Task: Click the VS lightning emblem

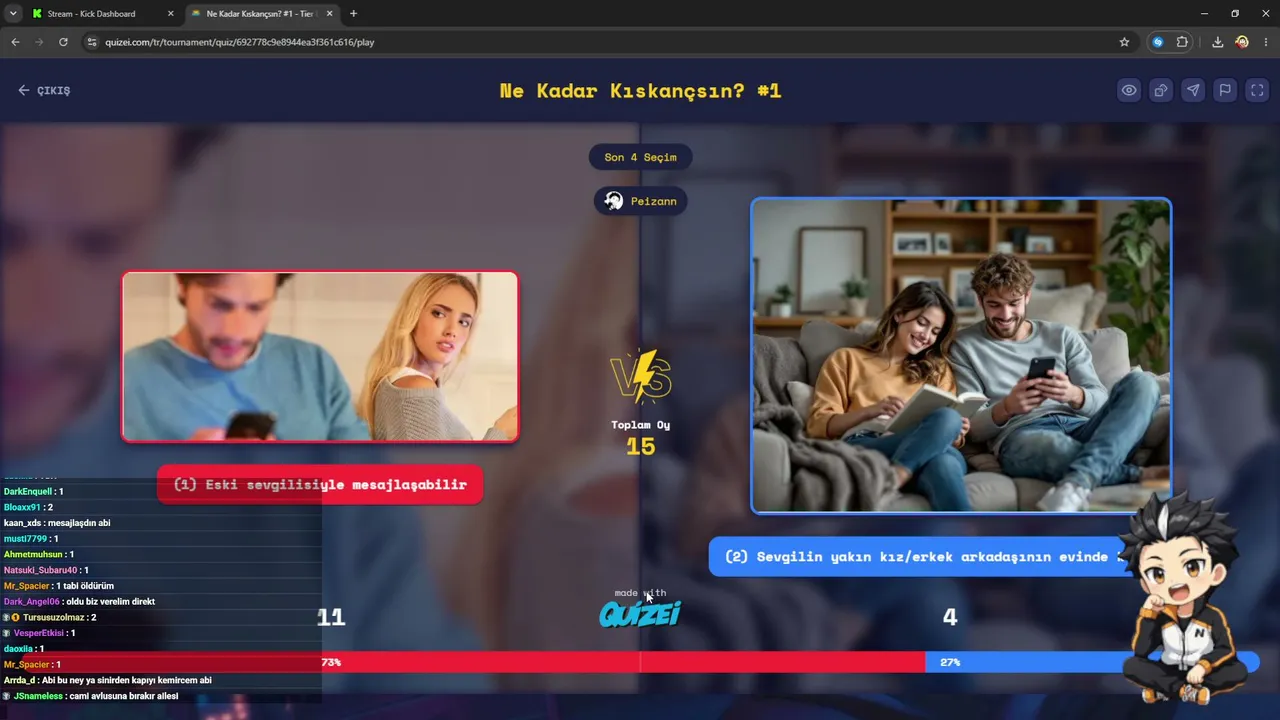Action: coord(640,377)
